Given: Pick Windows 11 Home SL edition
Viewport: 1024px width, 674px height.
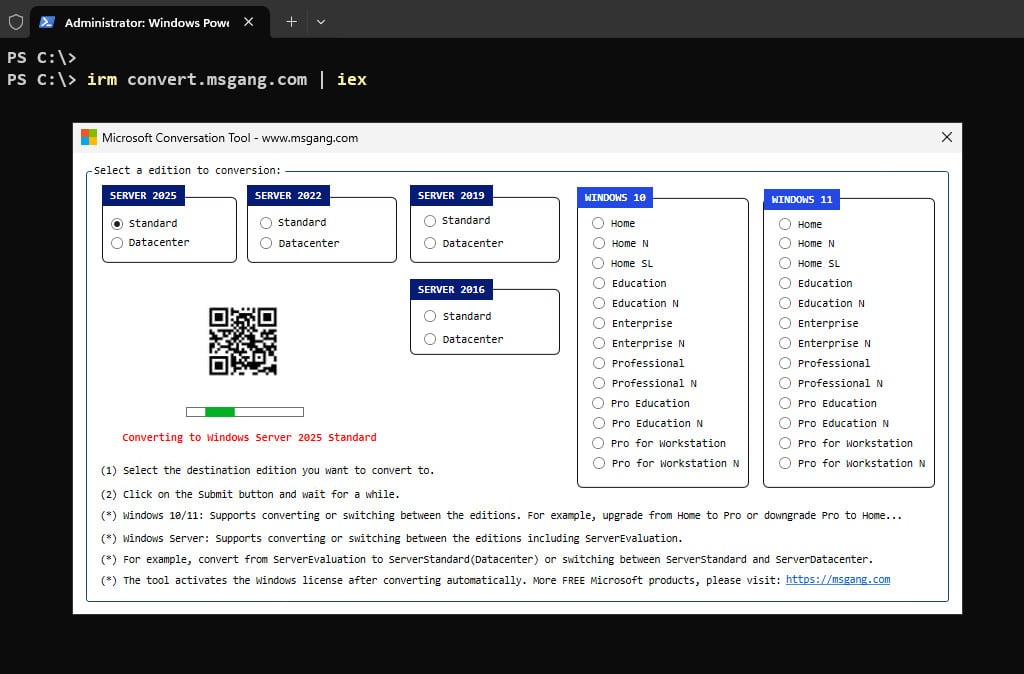Looking at the screenshot, I should [x=785, y=263].
